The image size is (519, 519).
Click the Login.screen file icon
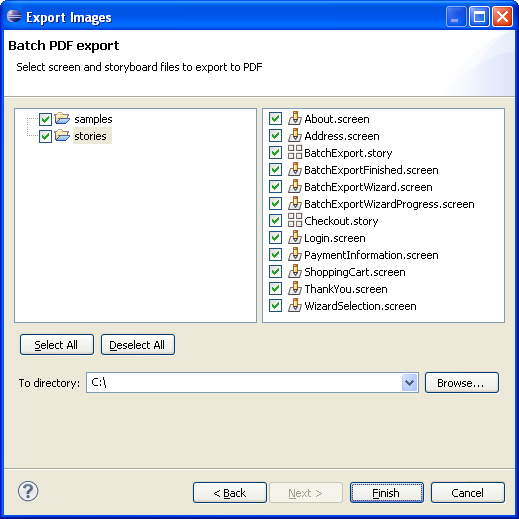295,237
